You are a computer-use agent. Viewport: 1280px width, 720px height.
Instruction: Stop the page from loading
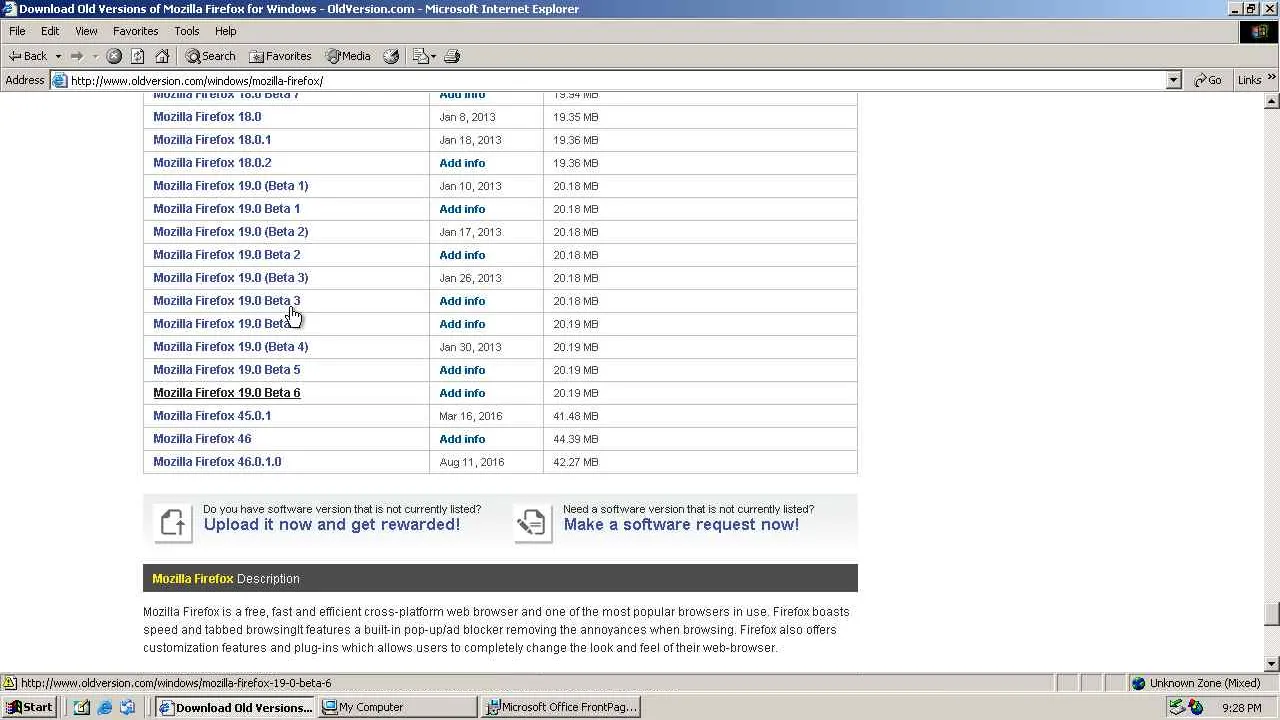pos(114,56)
